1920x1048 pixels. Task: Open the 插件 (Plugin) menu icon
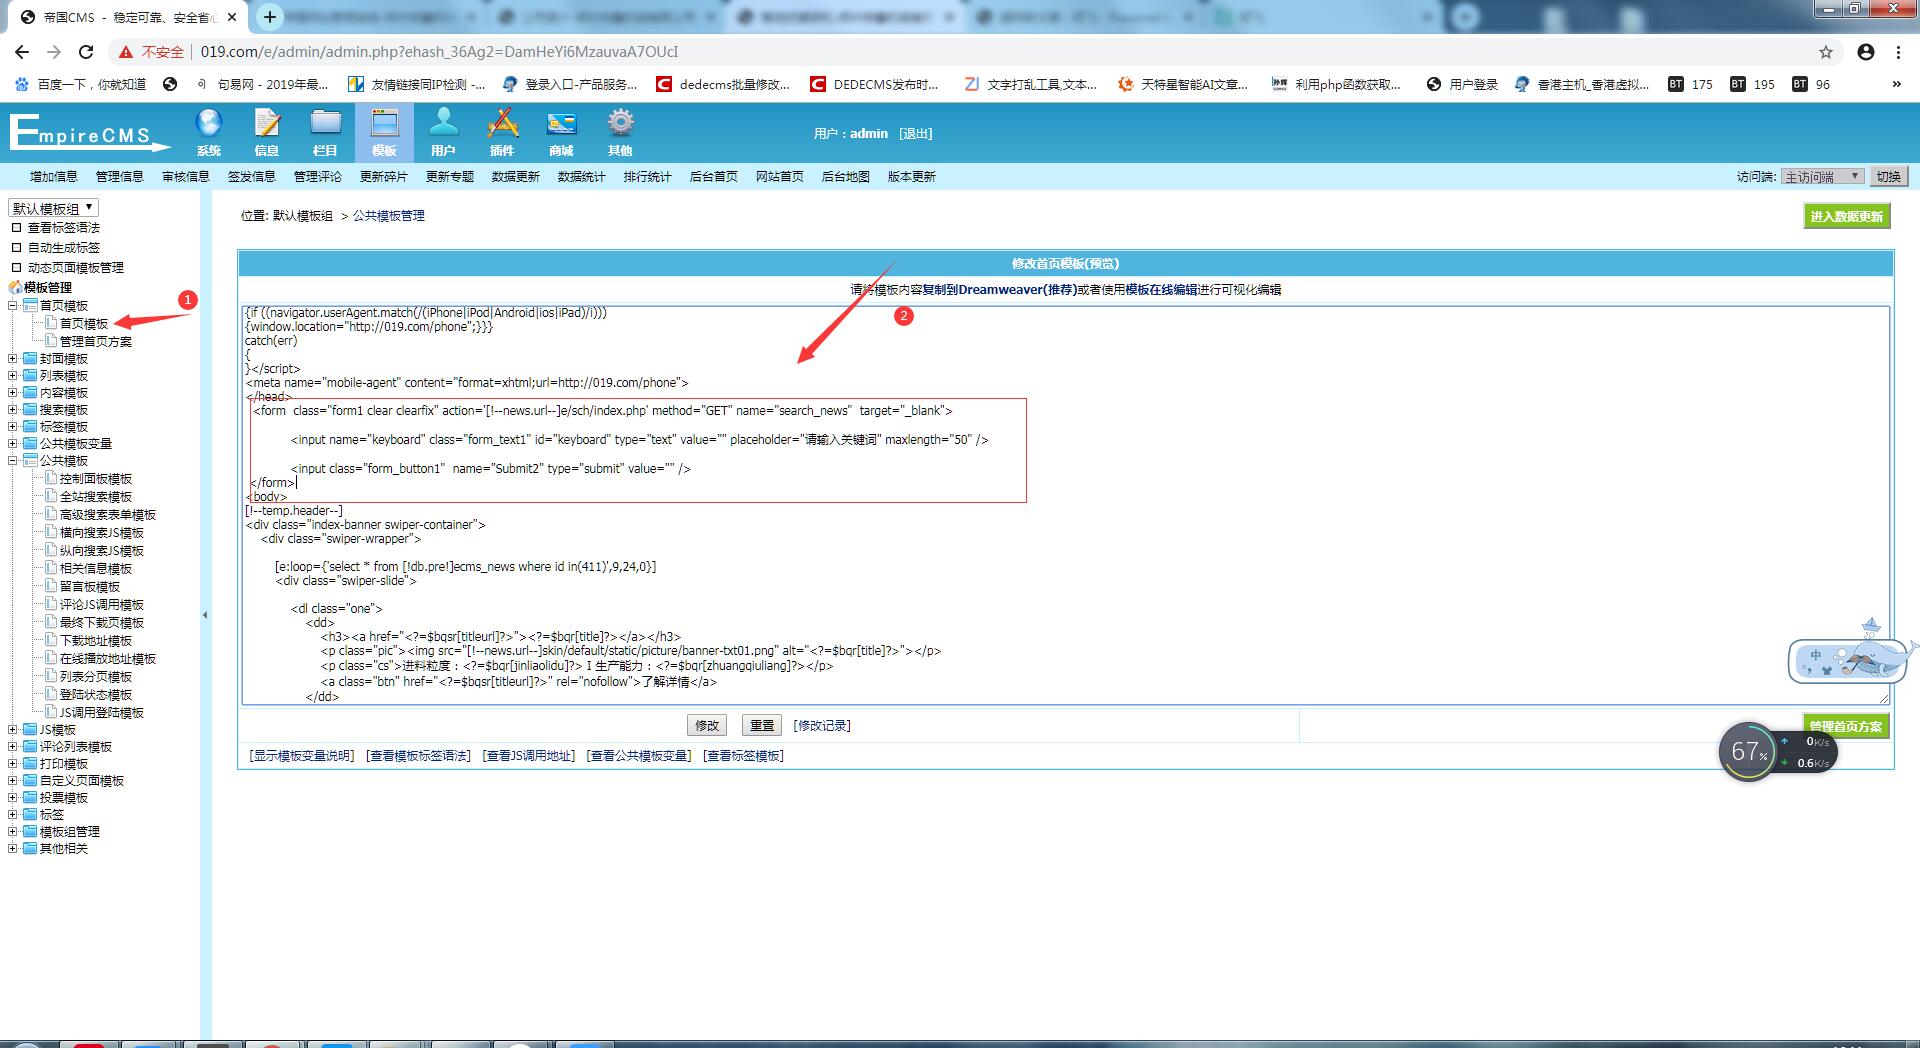pyautogui.click(x=502, y=132)
